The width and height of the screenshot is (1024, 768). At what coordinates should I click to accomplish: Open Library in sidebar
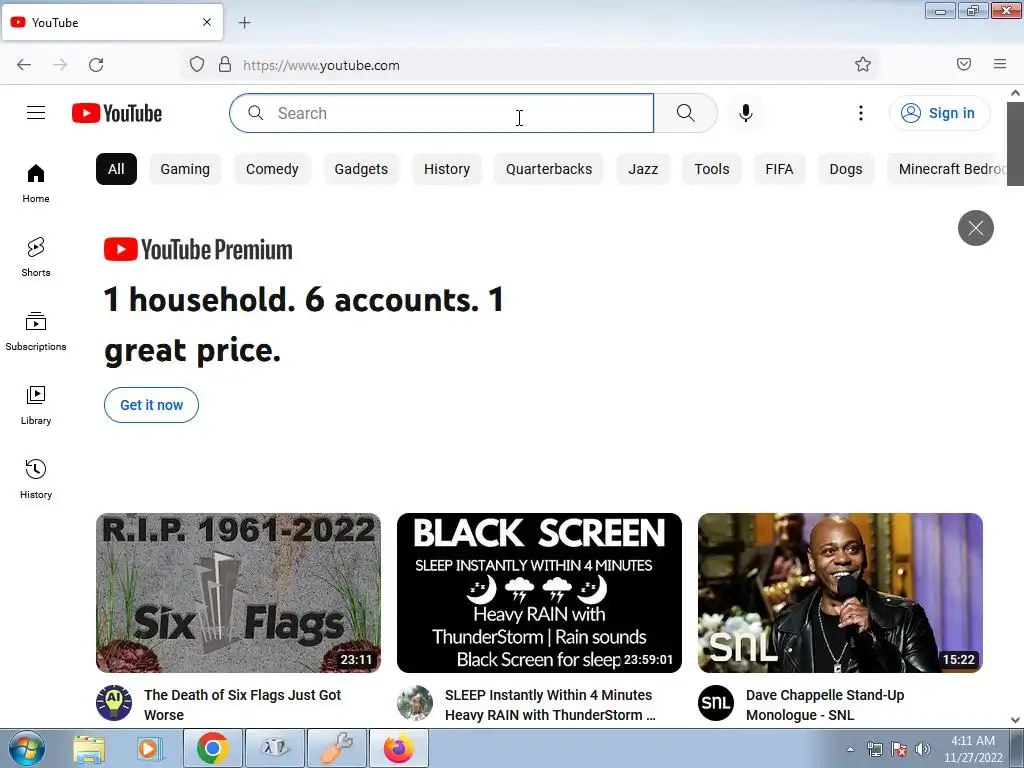point(36,406)
